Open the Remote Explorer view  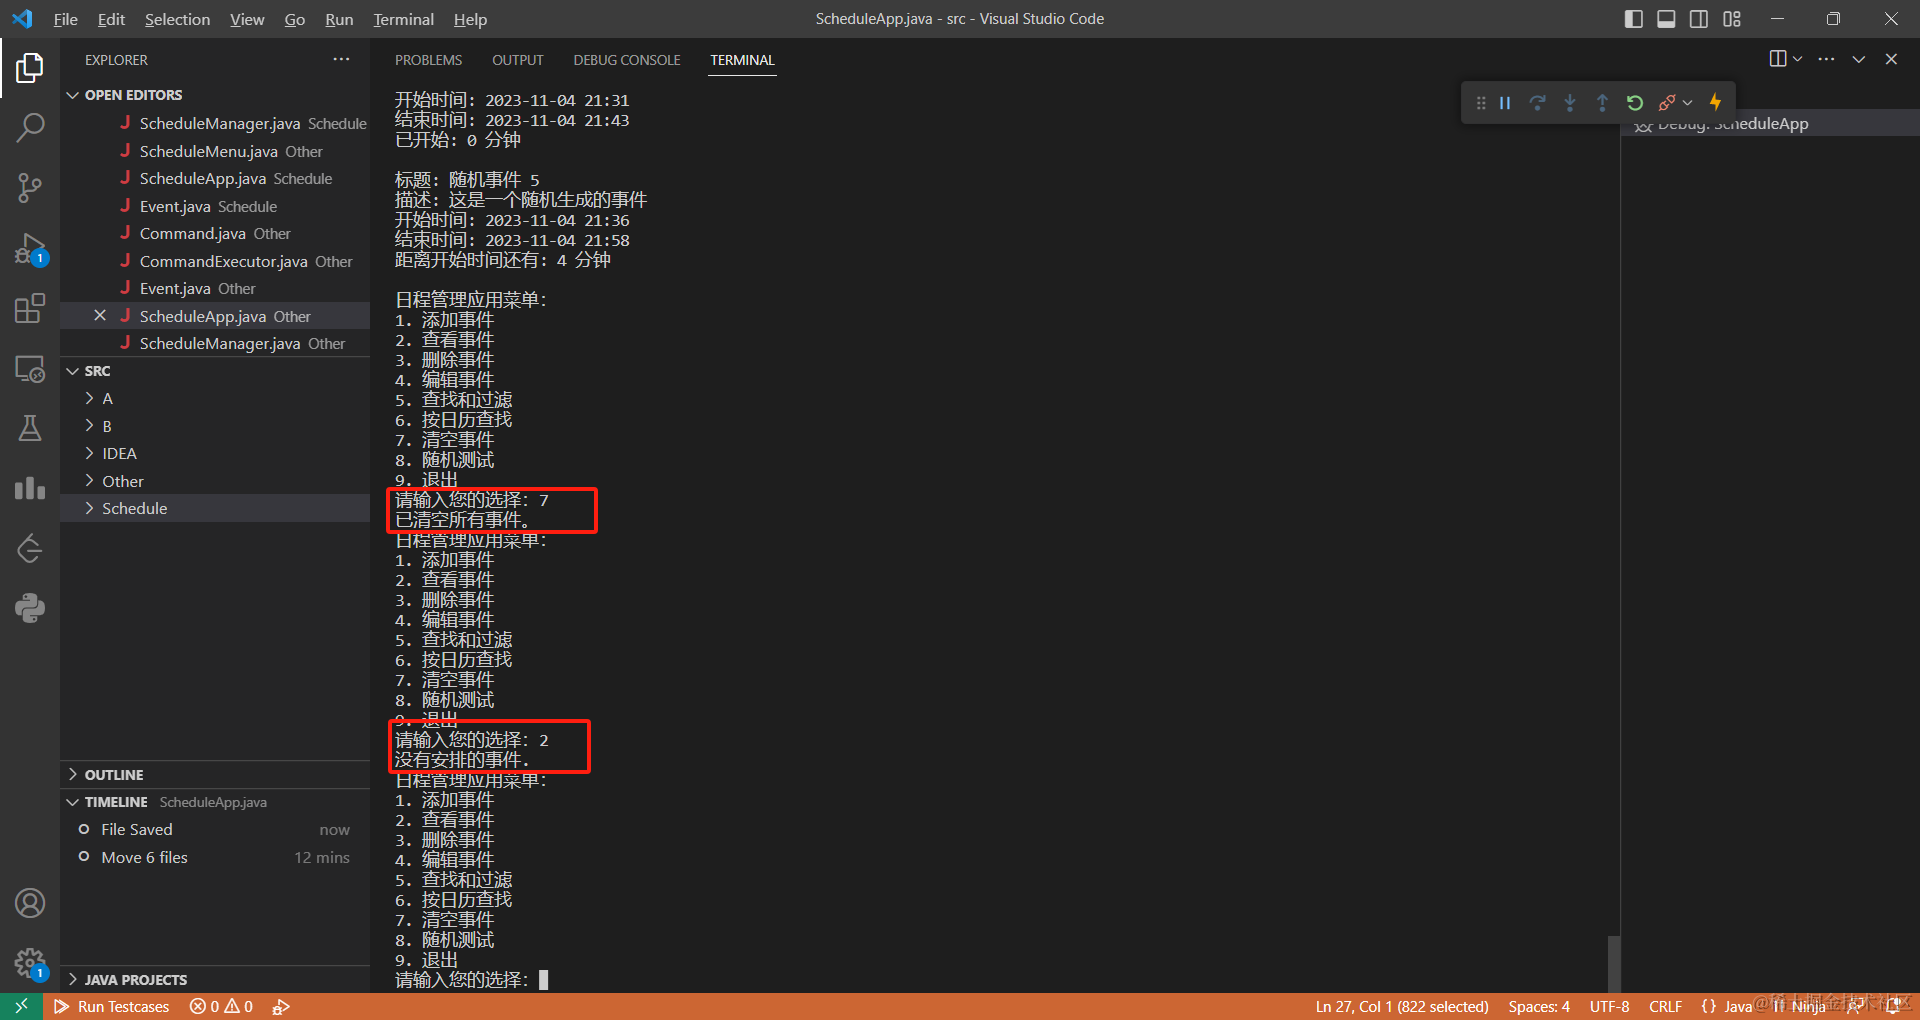point(30,369)
